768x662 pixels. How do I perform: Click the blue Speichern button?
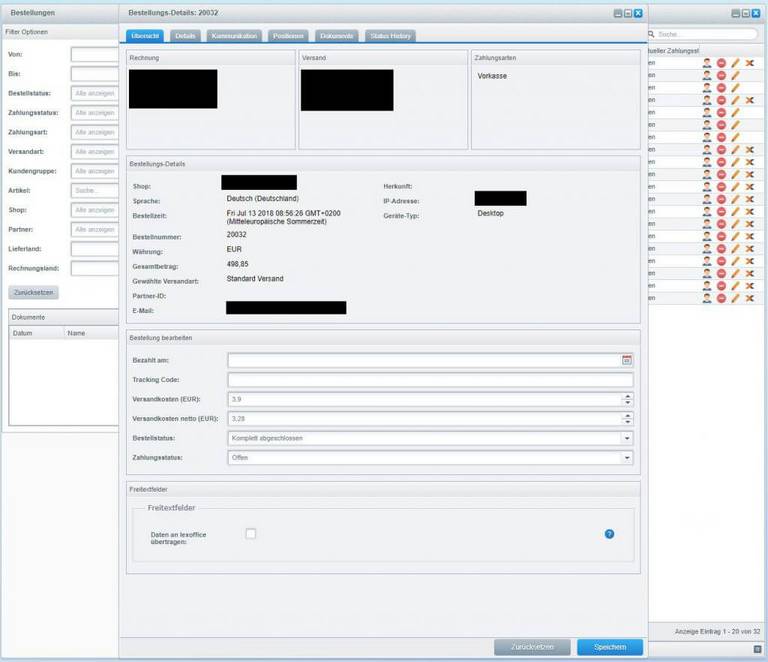(x=609, y=647)
